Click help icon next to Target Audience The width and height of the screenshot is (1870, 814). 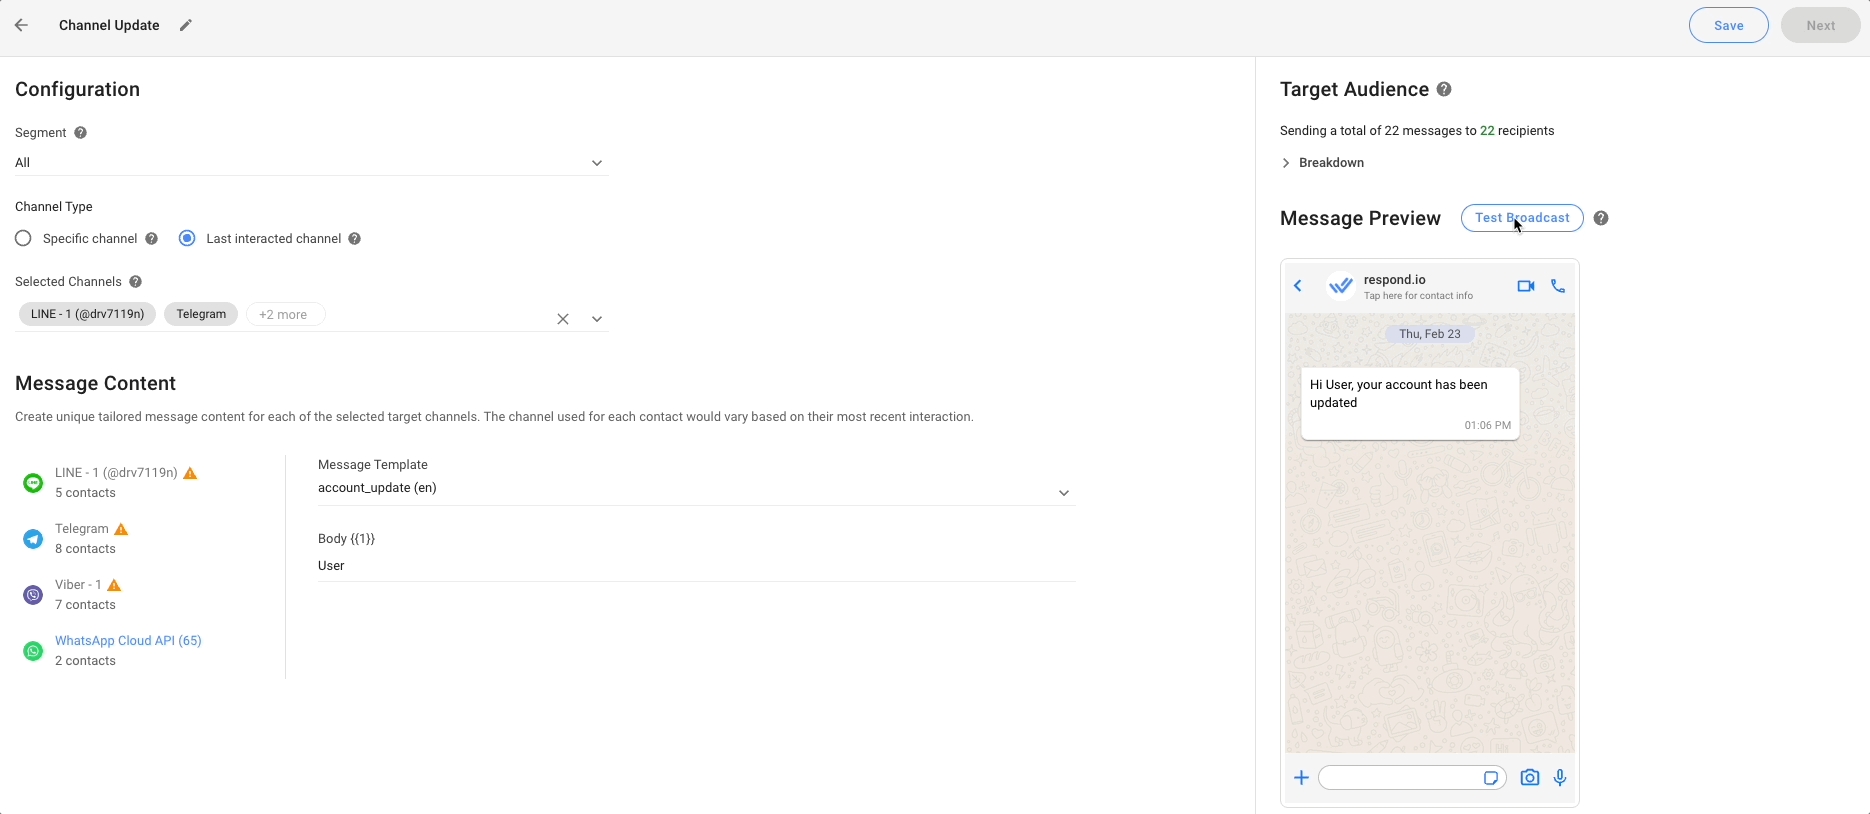(1444, 90)
